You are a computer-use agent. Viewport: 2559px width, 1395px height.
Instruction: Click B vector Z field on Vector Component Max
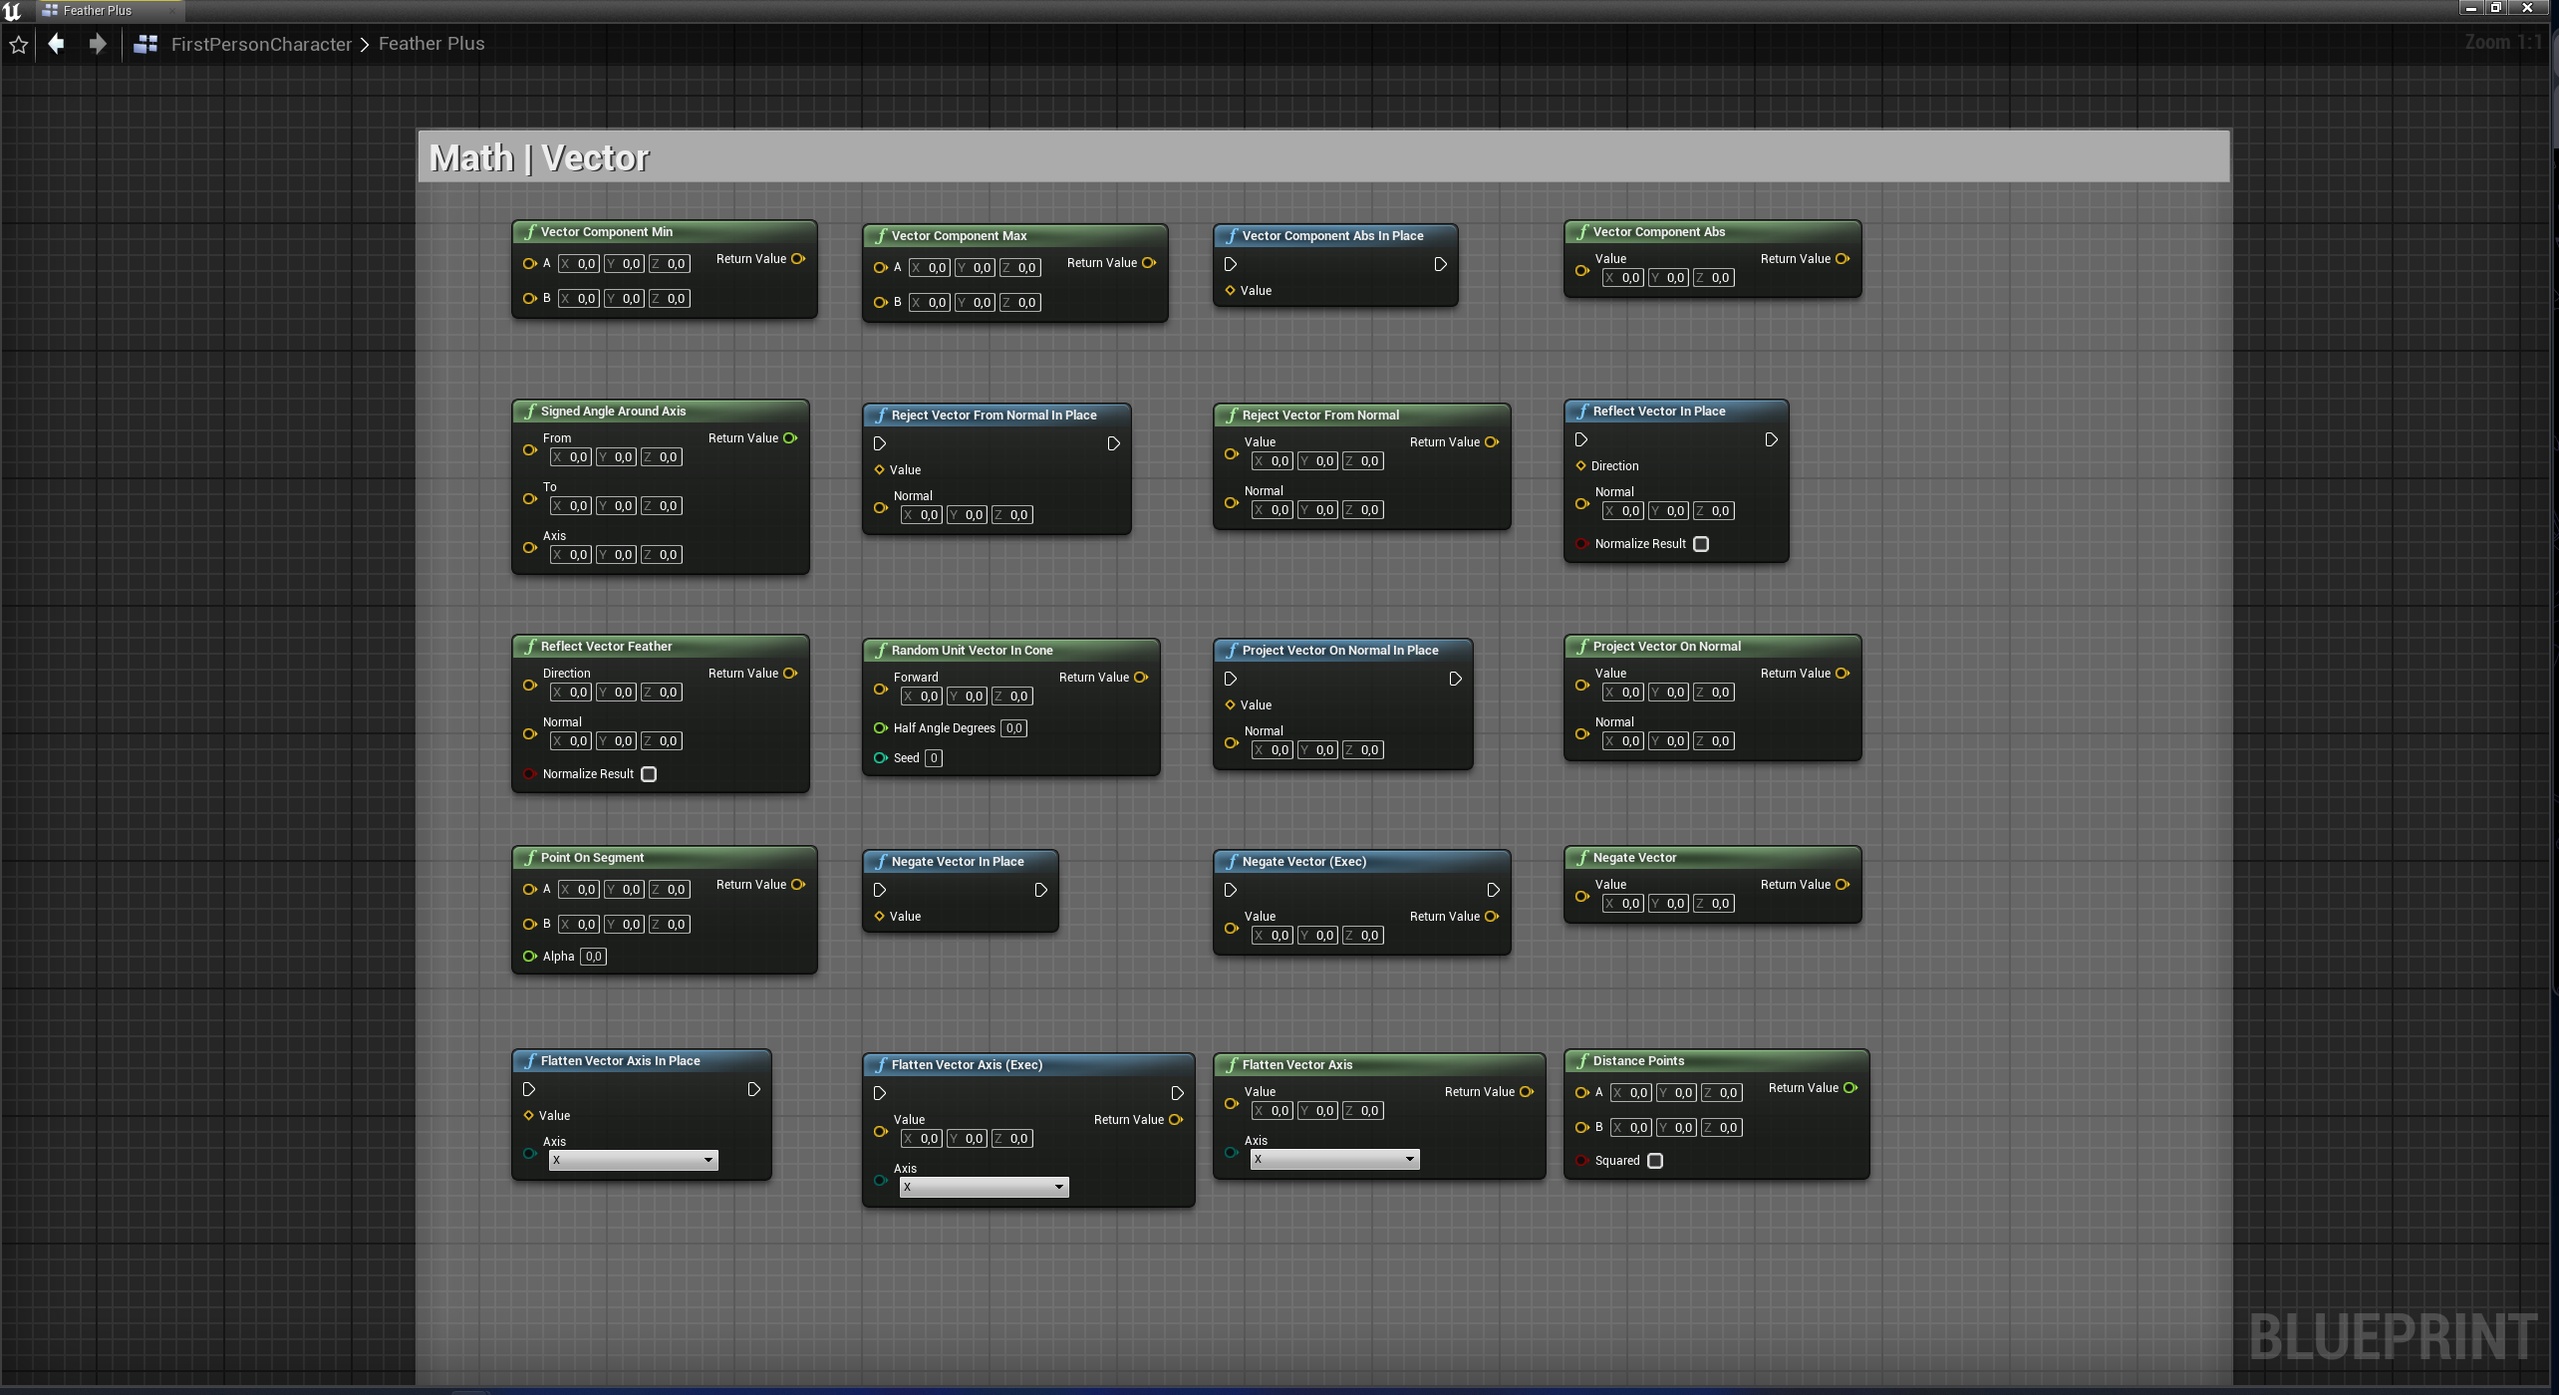(1020, 302)
